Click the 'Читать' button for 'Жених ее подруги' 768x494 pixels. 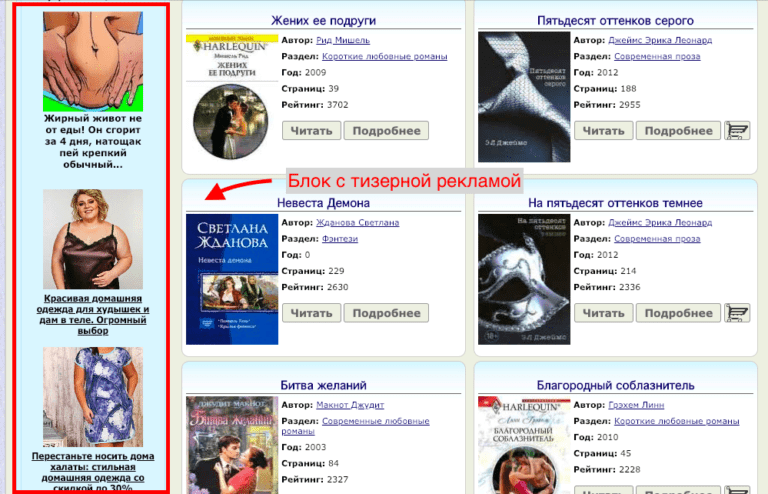pos(312,131)
